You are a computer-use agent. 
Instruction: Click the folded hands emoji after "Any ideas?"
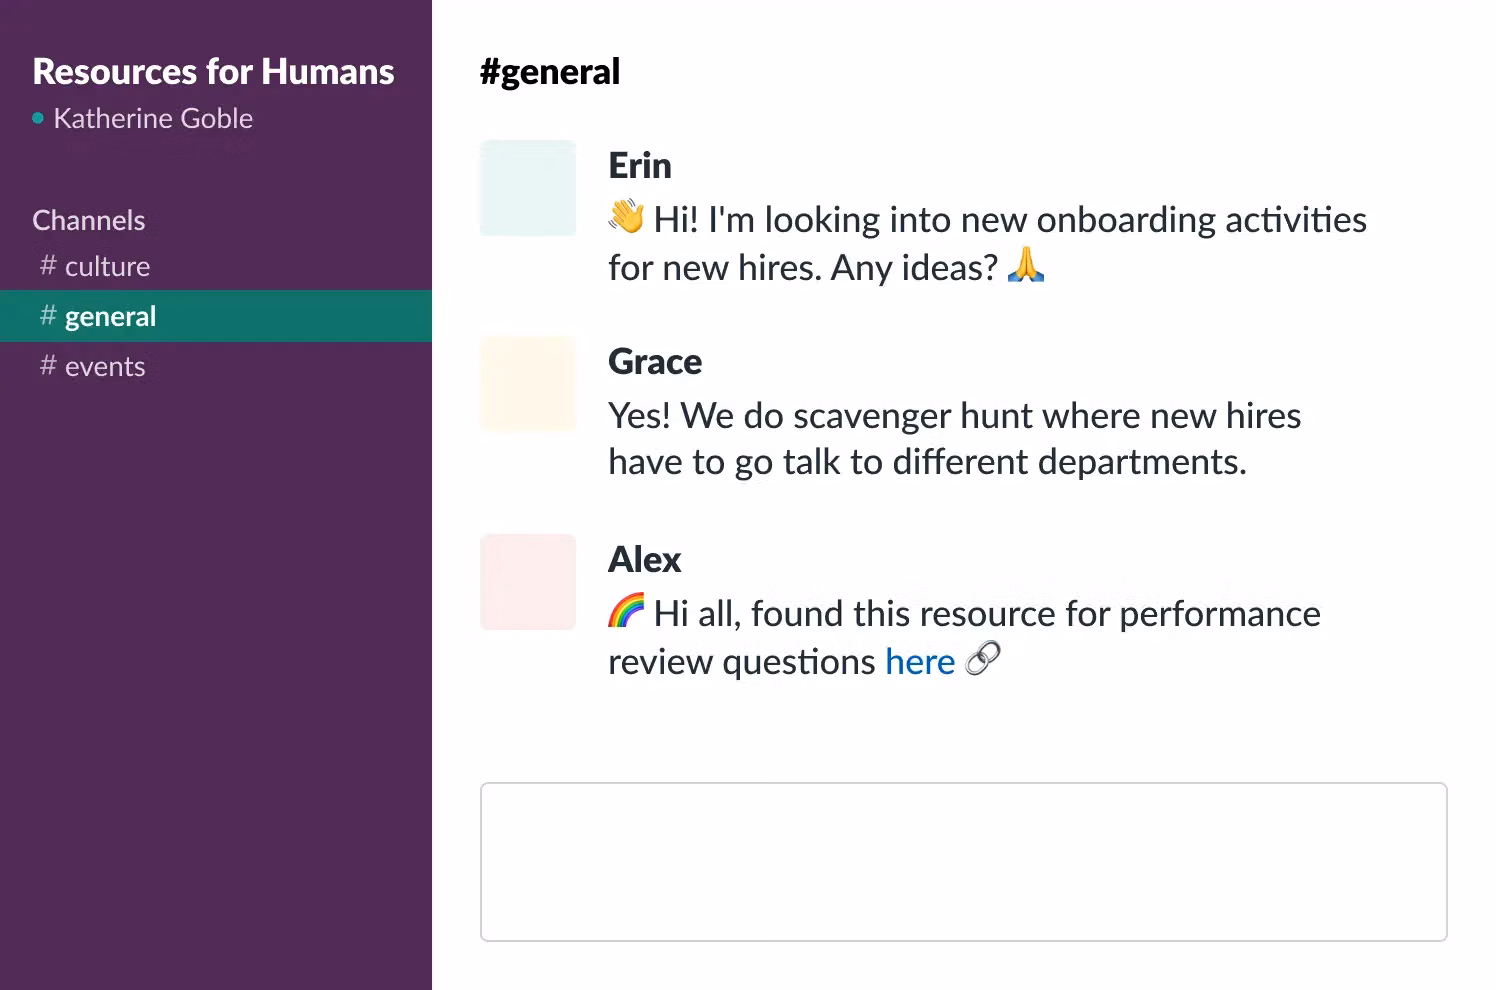click(x=1026, y=266)
